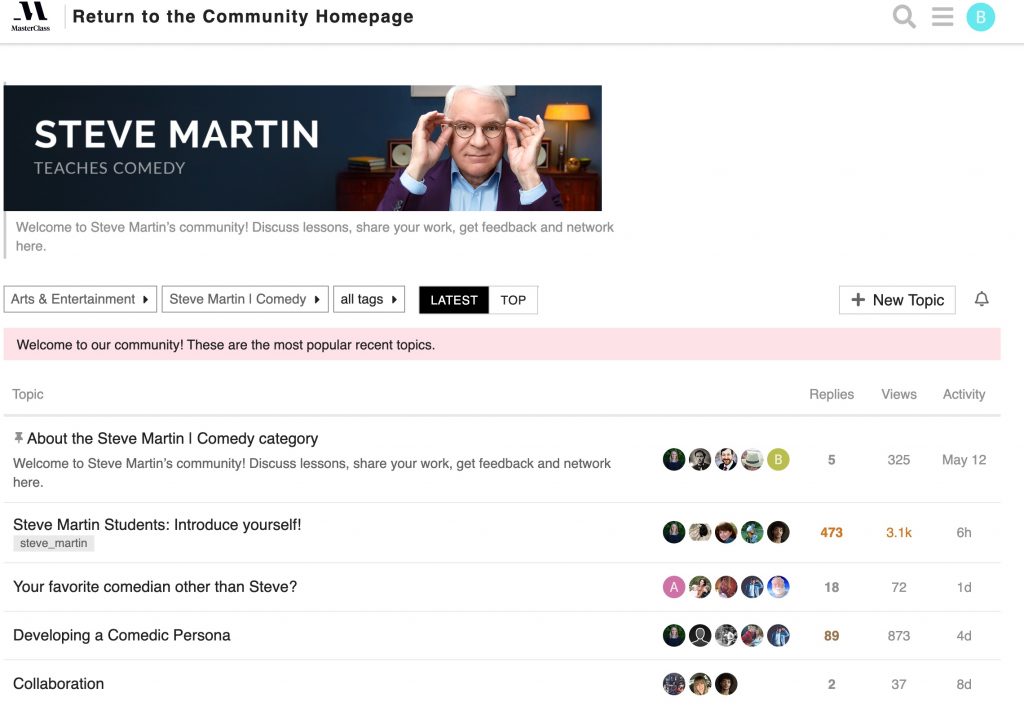Open the "all tags" filter dropdown
The image size is (1024, 706).
369,299
